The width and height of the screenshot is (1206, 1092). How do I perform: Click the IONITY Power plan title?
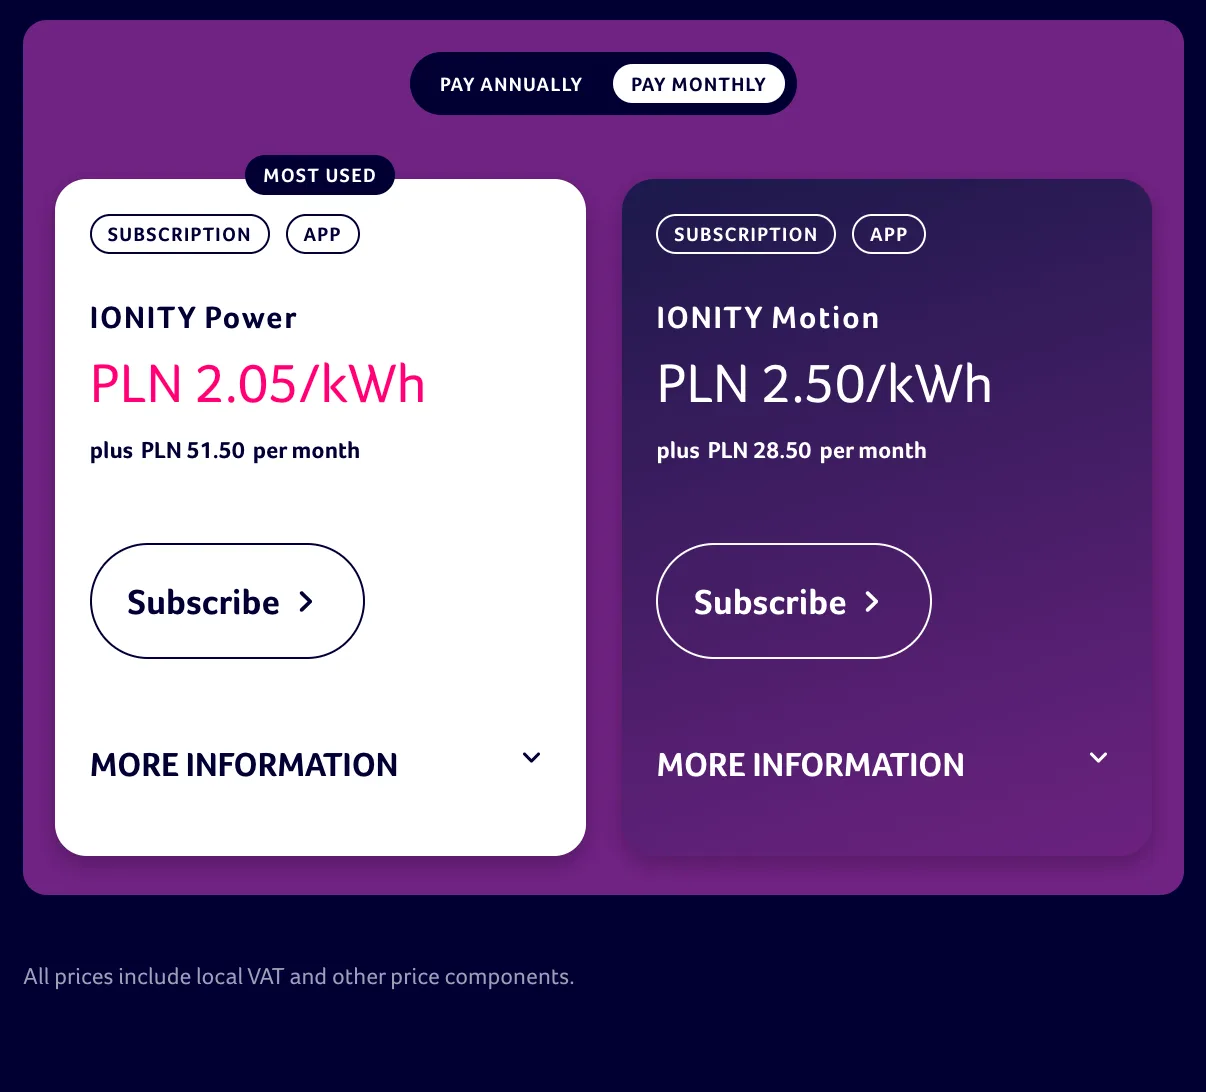193,318
